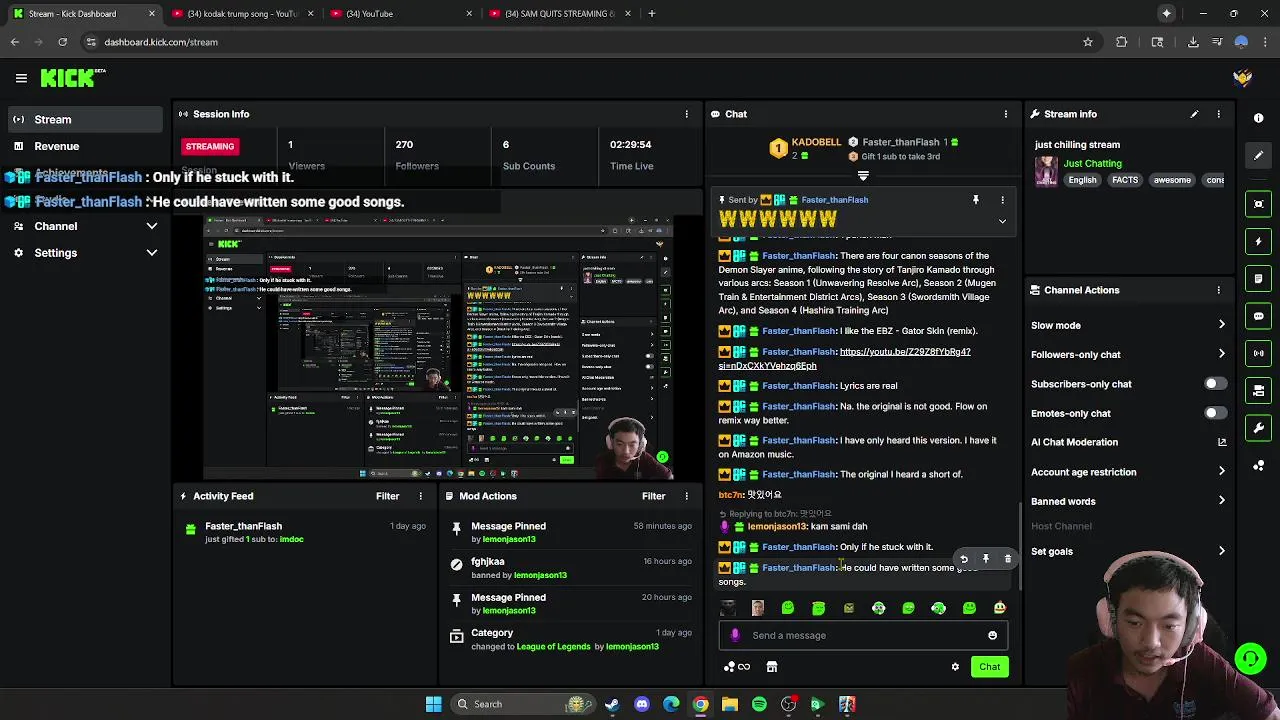
Task: Pin the hovered chat message
Action: point(986,559)
